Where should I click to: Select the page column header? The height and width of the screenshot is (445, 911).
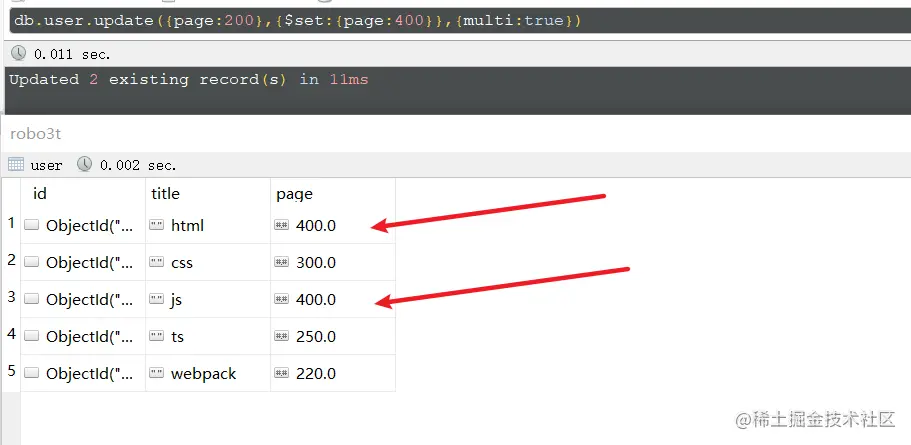333,193
